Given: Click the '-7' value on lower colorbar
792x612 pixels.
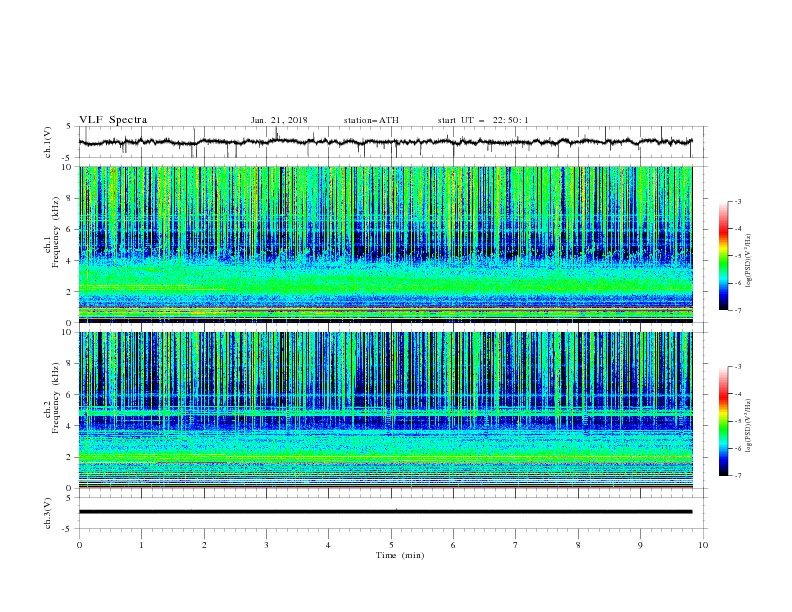Looking at the screenshot, I should (x=737, y=475).
